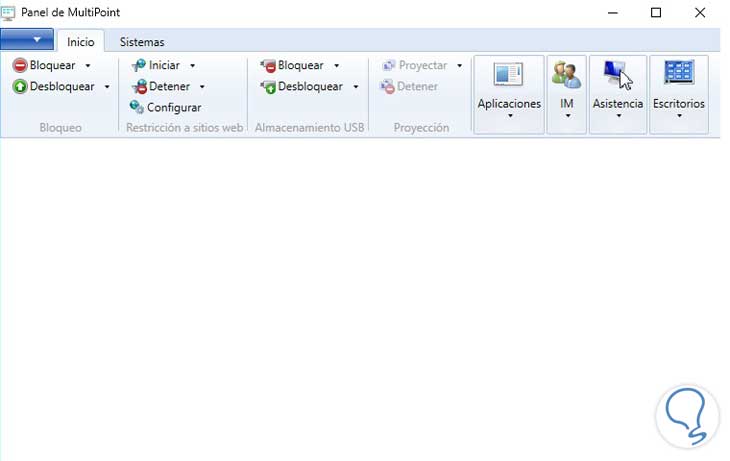Maximize the Panel de MultiPoint window
This screenshot has height=461, width=730.
click(656, 13)
